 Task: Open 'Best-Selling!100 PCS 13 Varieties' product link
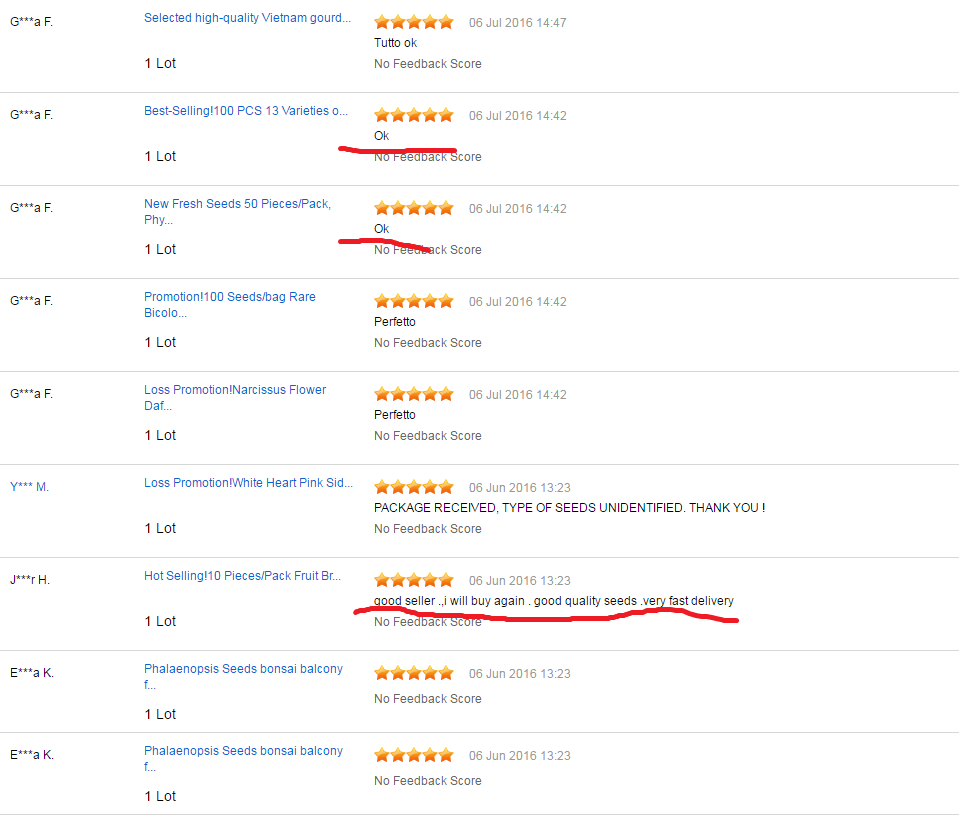point(246,111)
